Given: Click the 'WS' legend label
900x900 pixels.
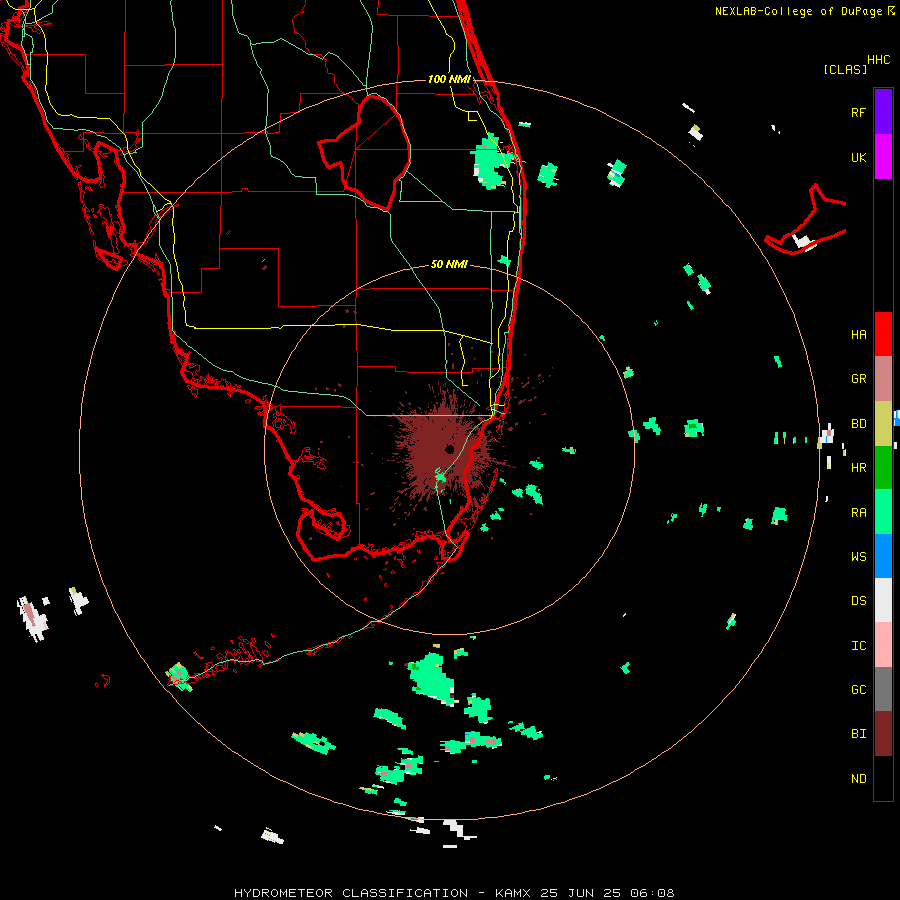Looking at the screenshot, I should (x=858, y=557).
